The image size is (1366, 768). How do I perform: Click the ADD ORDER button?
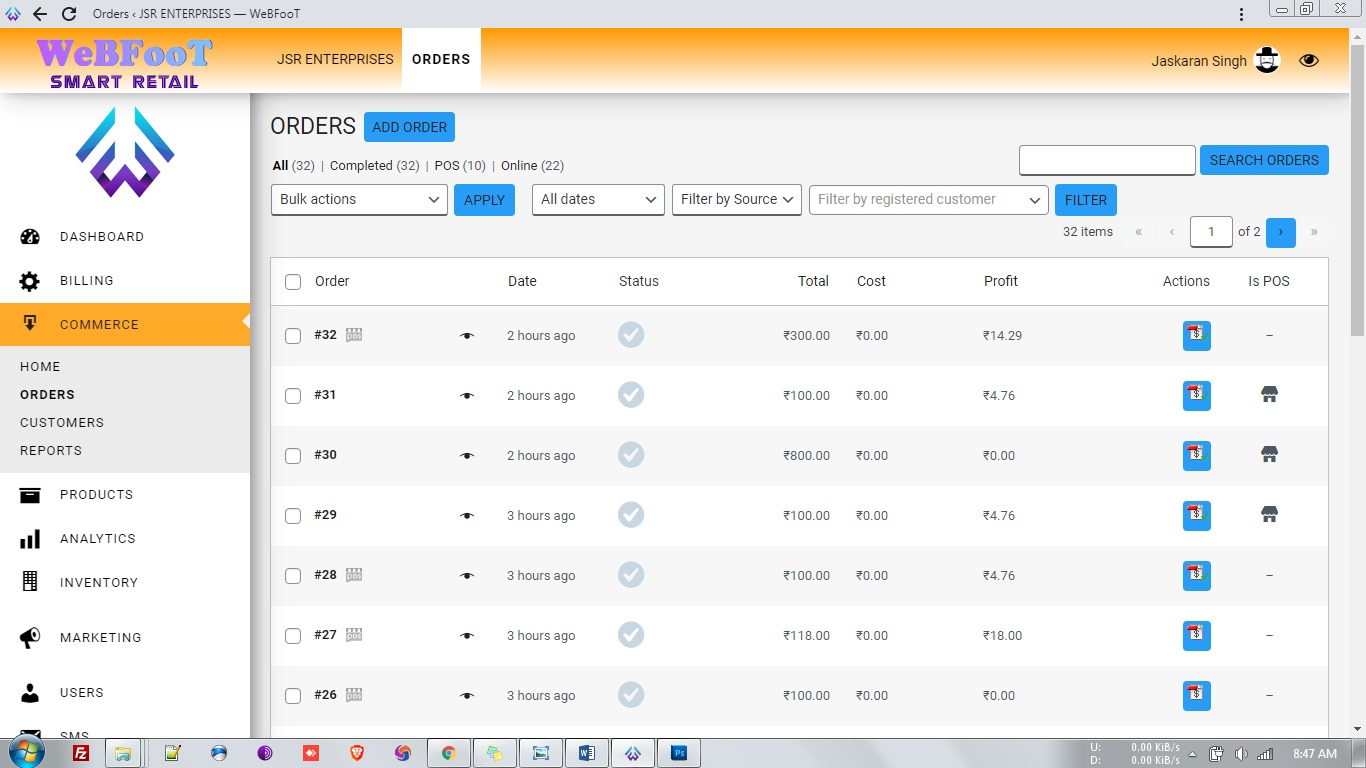pos(409,127)
